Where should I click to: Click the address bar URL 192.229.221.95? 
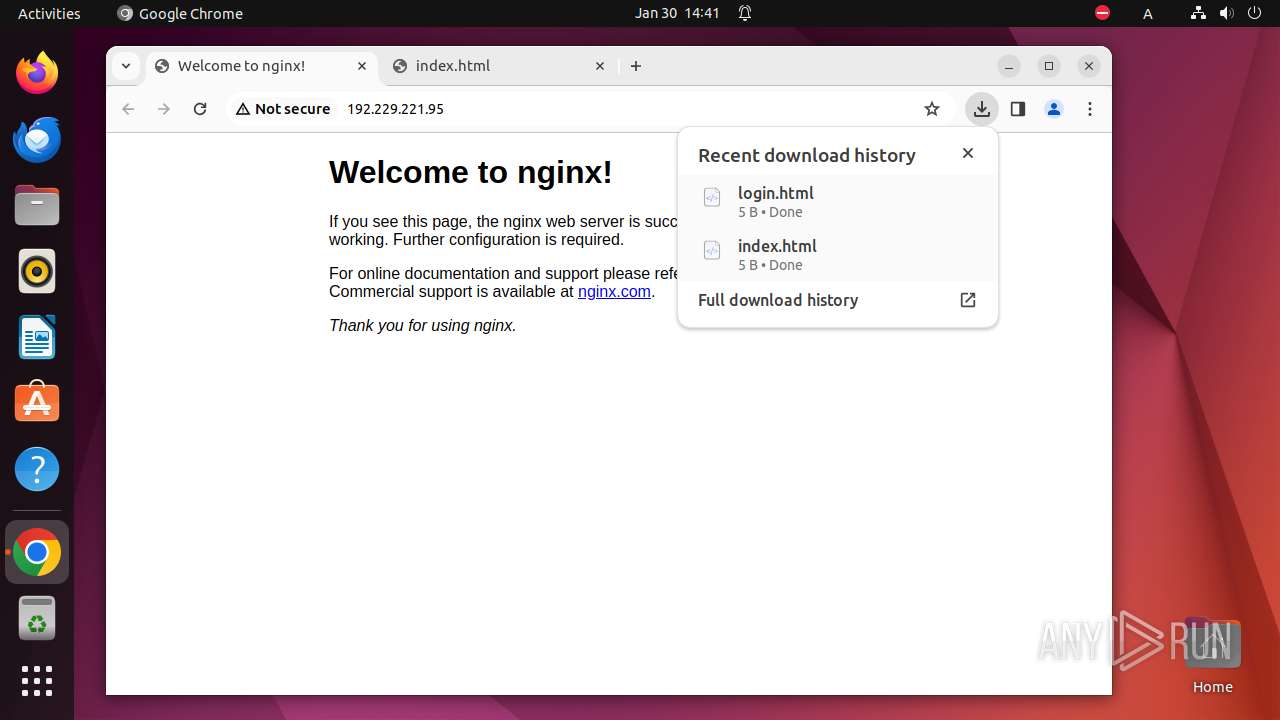395,109
